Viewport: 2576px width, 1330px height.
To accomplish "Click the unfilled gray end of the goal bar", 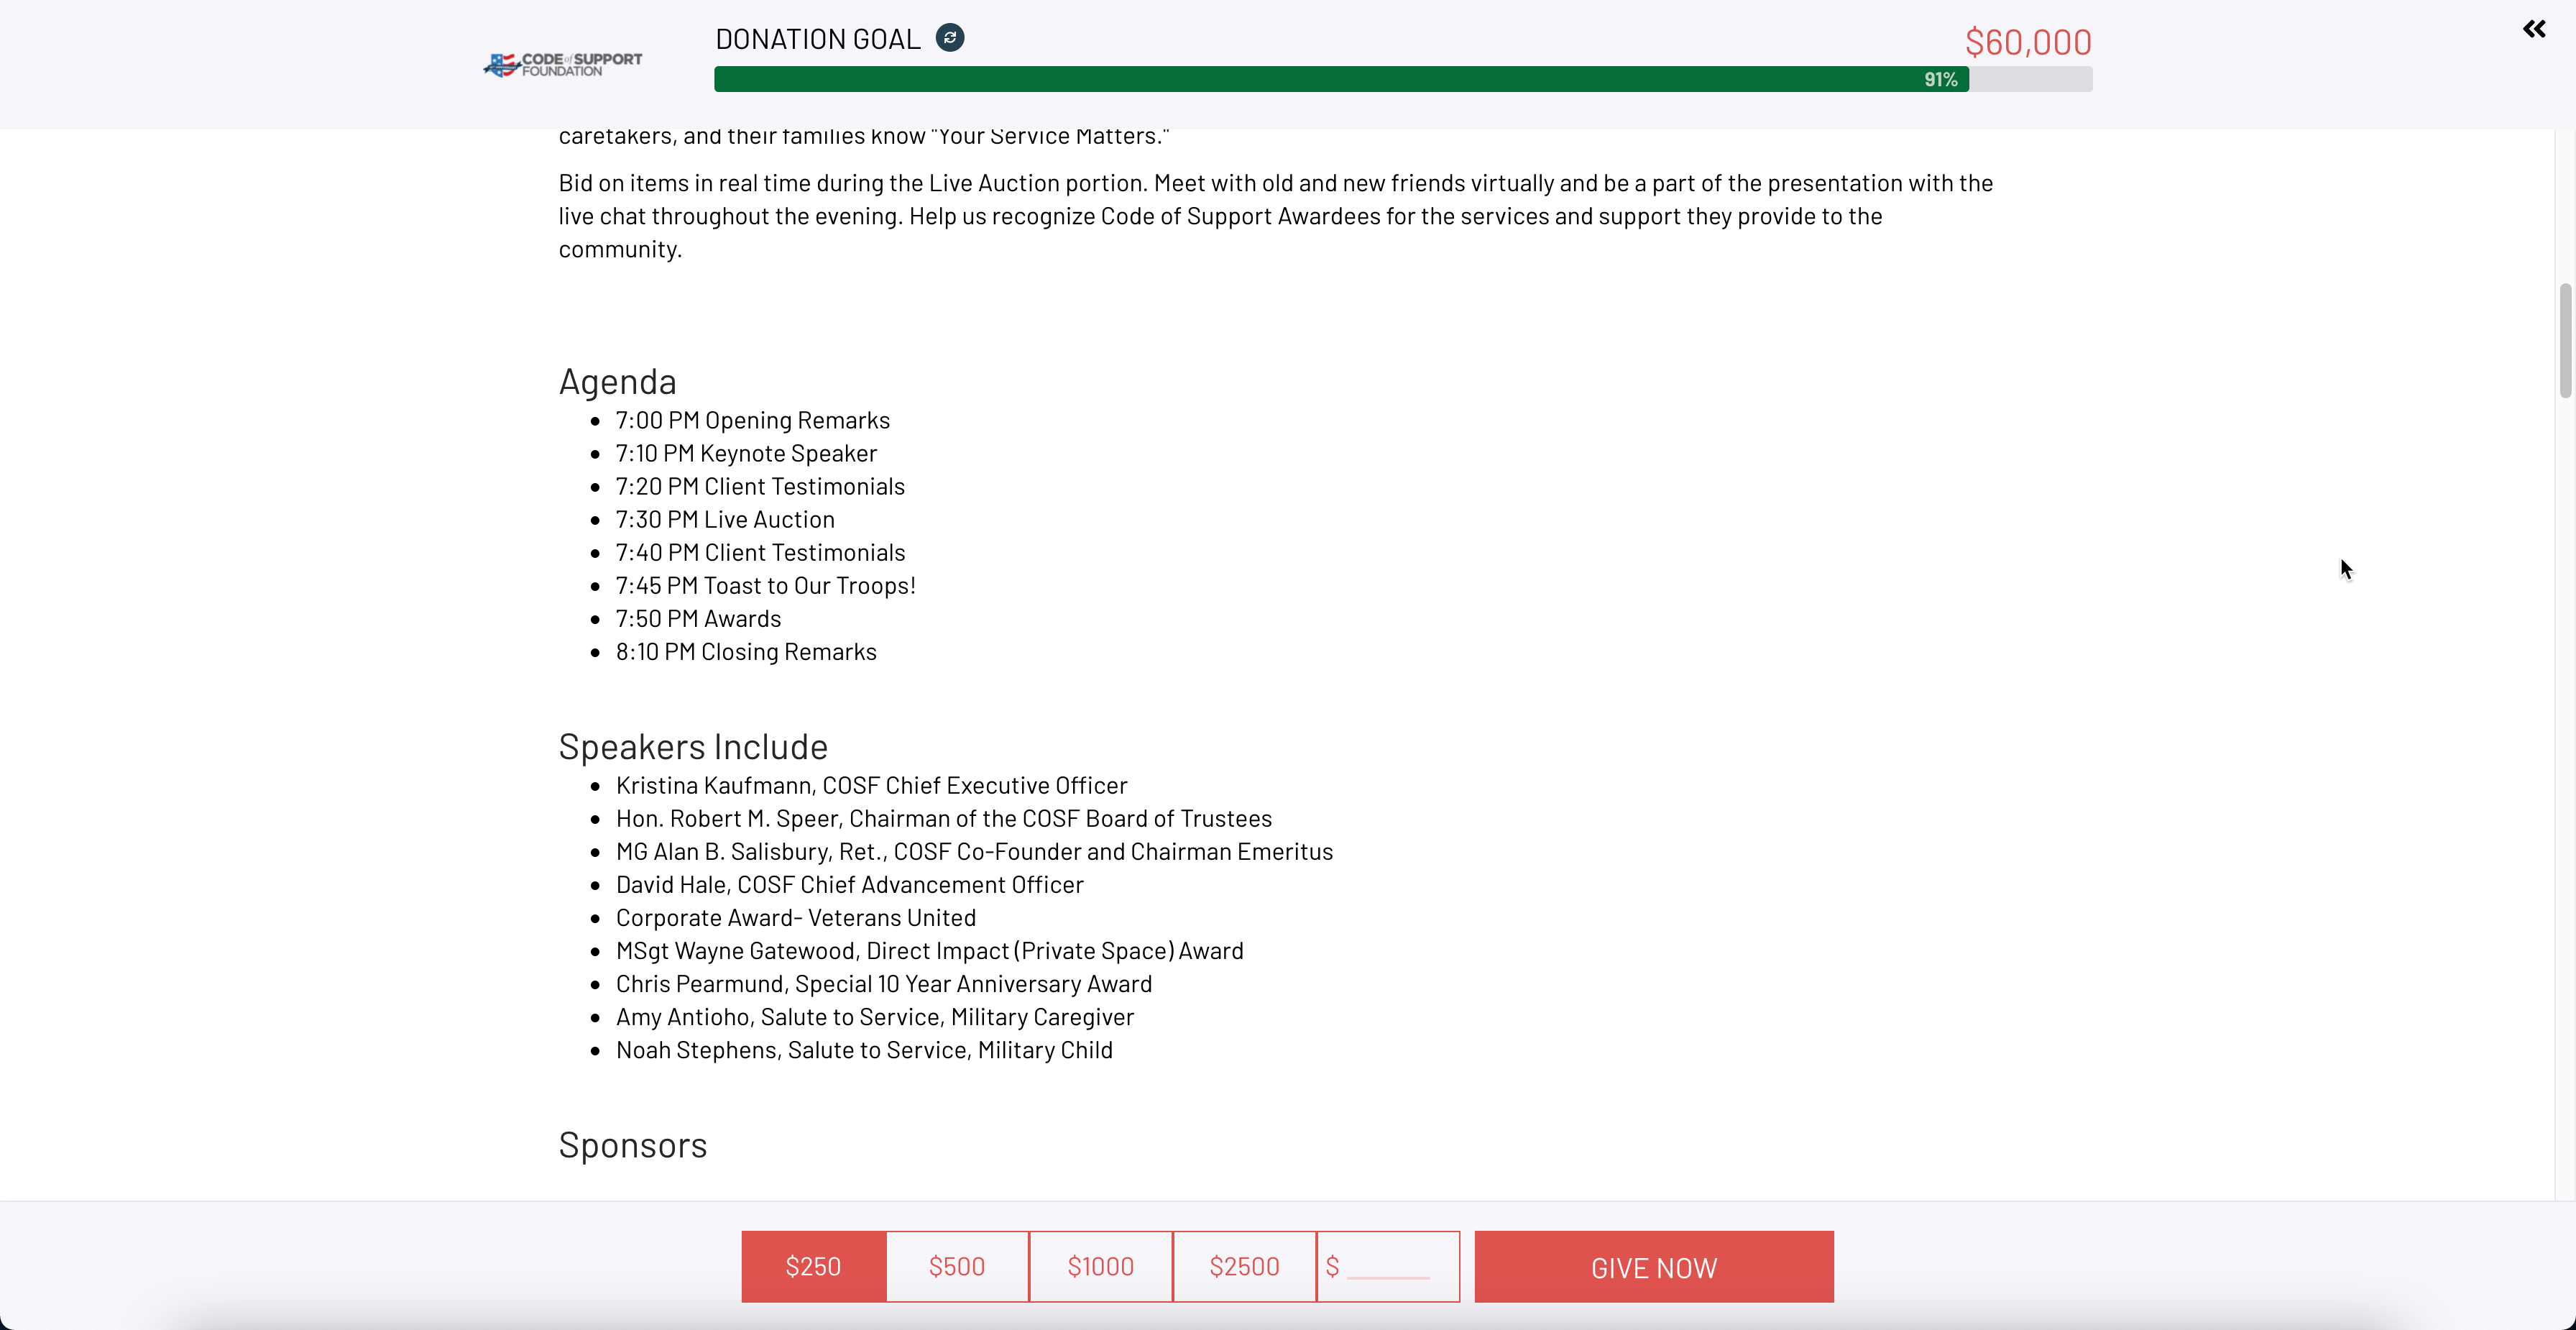I will [x=2030, y=79].
